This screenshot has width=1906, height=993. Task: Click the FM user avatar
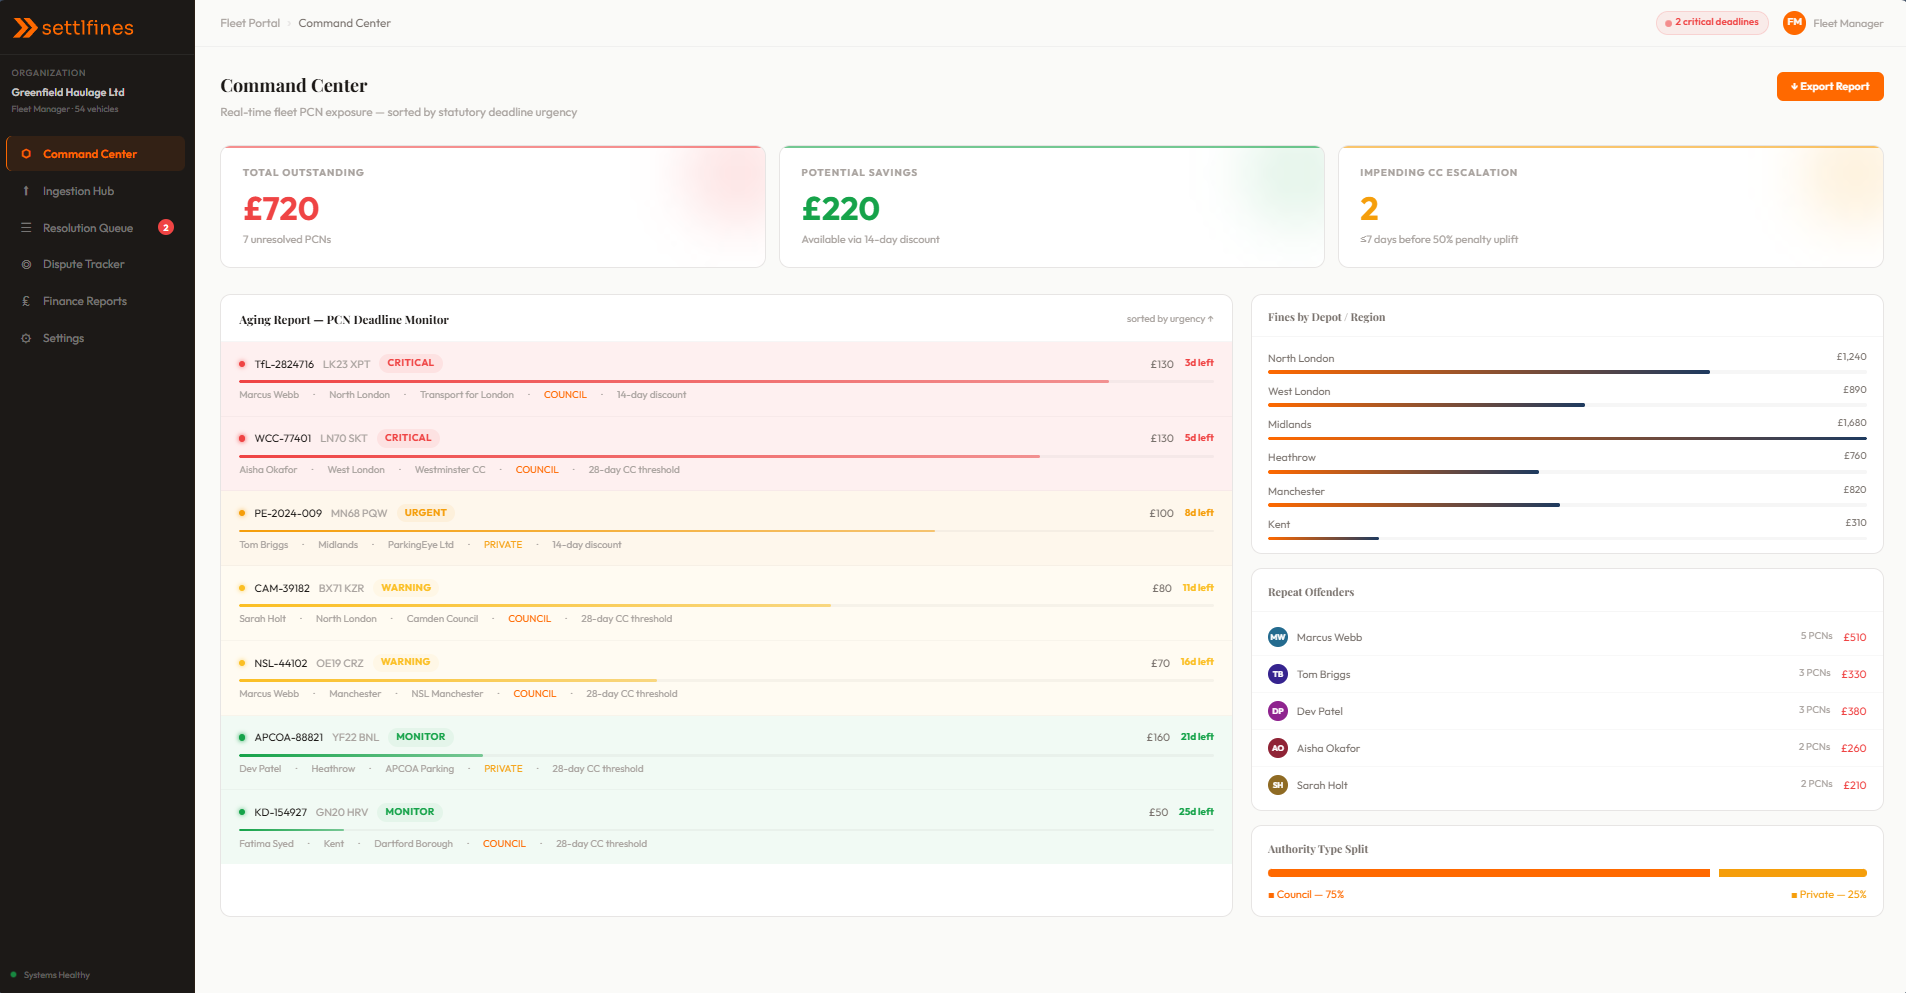pyautogui.click(x=1794, y=23)
